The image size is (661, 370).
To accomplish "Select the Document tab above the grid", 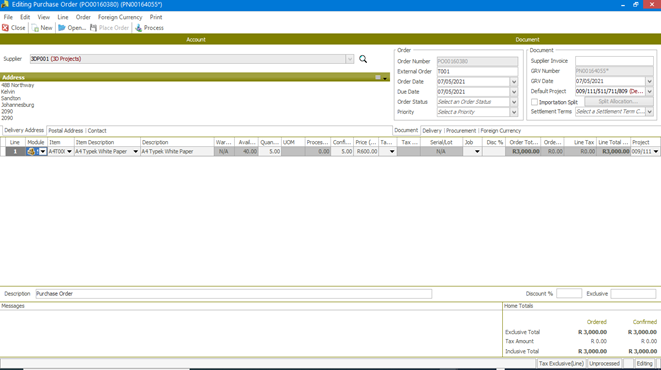I will [406, 130].
